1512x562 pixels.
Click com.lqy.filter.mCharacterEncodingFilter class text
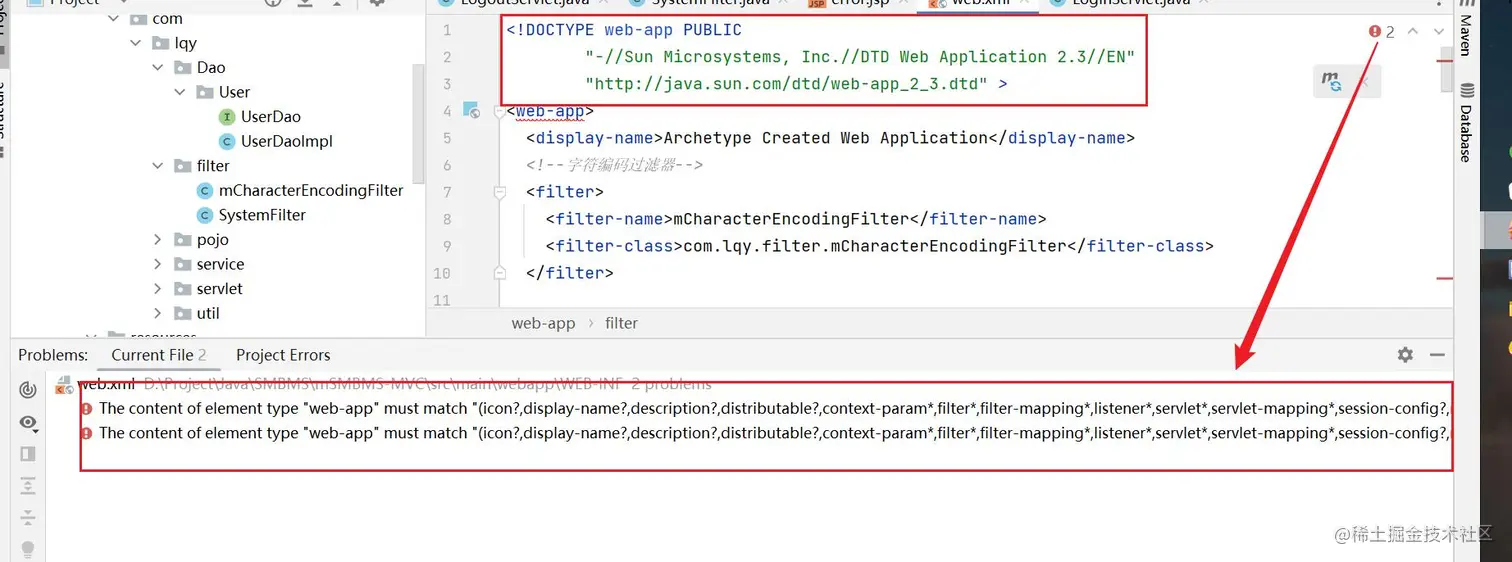875,246
